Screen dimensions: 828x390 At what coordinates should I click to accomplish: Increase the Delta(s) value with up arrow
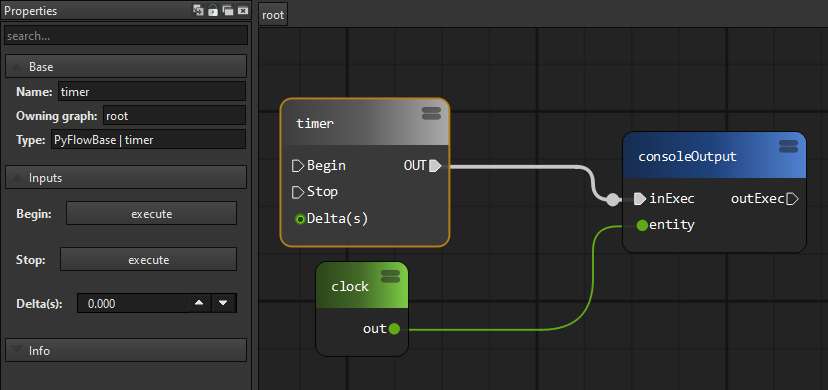199,303
